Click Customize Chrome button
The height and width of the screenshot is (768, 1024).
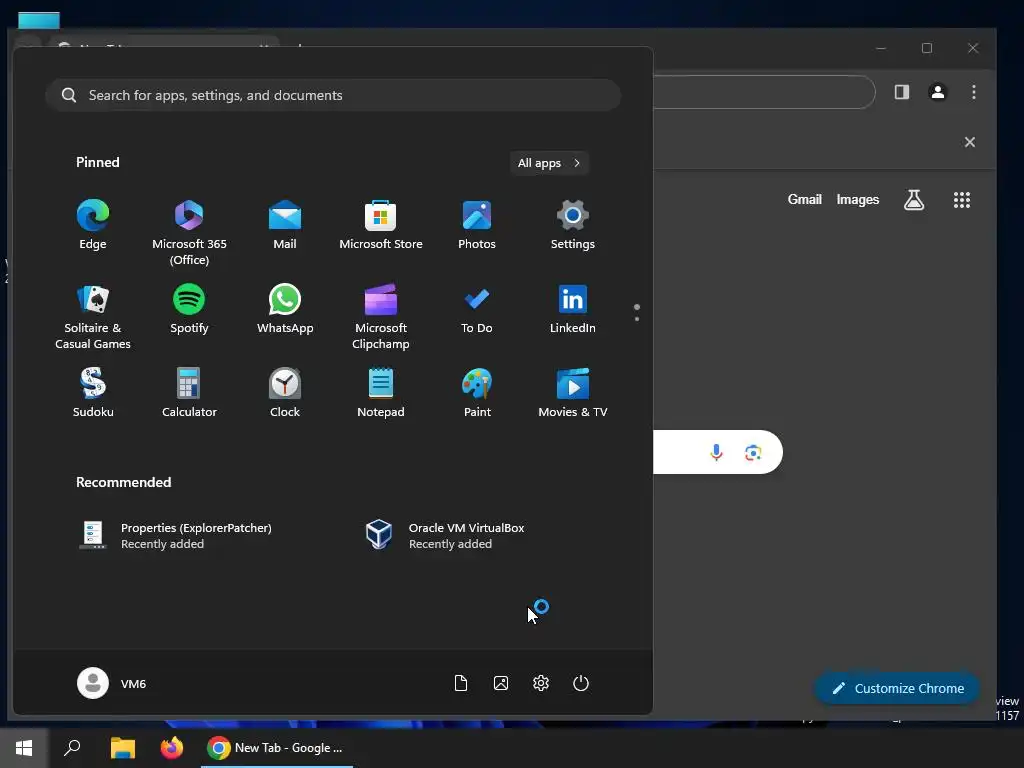(897, 688)
